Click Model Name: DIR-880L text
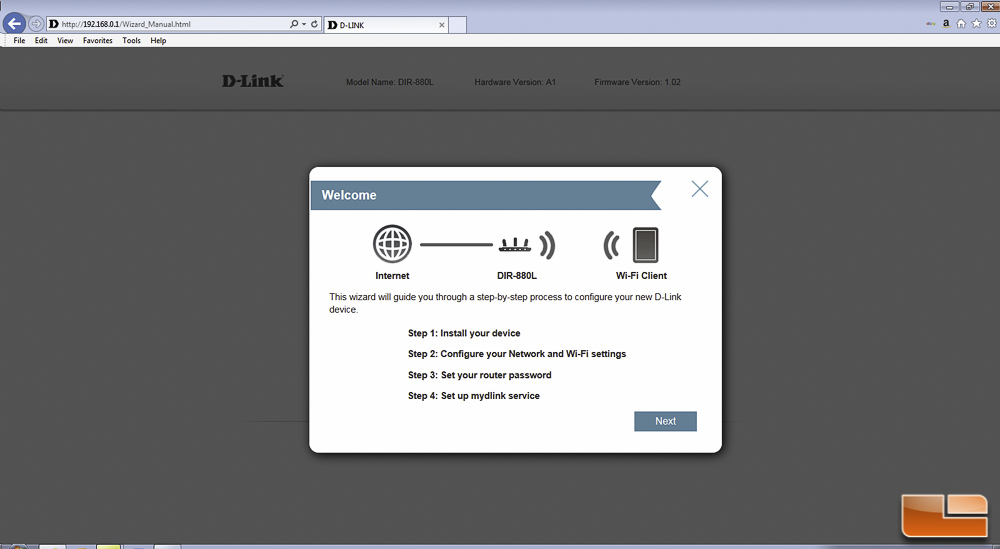 pos(390,82)
